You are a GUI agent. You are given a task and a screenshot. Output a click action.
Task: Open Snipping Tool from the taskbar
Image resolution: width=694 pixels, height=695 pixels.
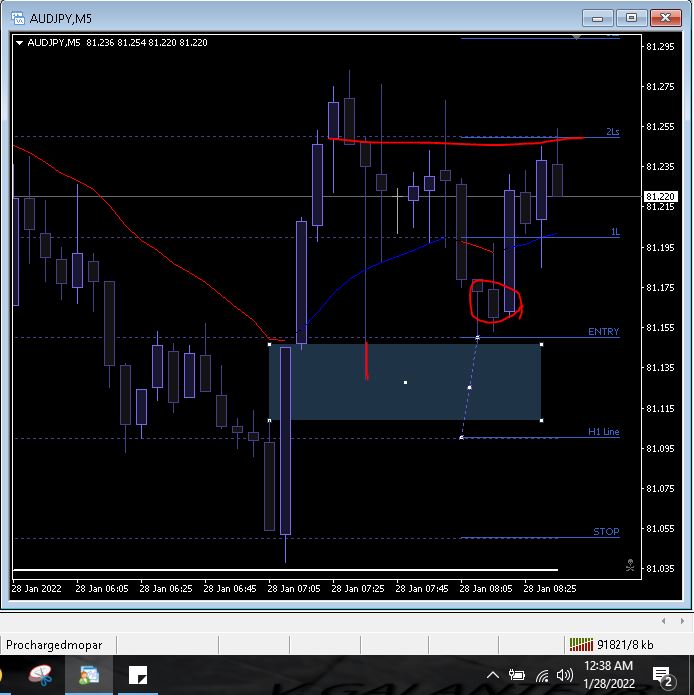pyautogui.click(x=41, y=675)
